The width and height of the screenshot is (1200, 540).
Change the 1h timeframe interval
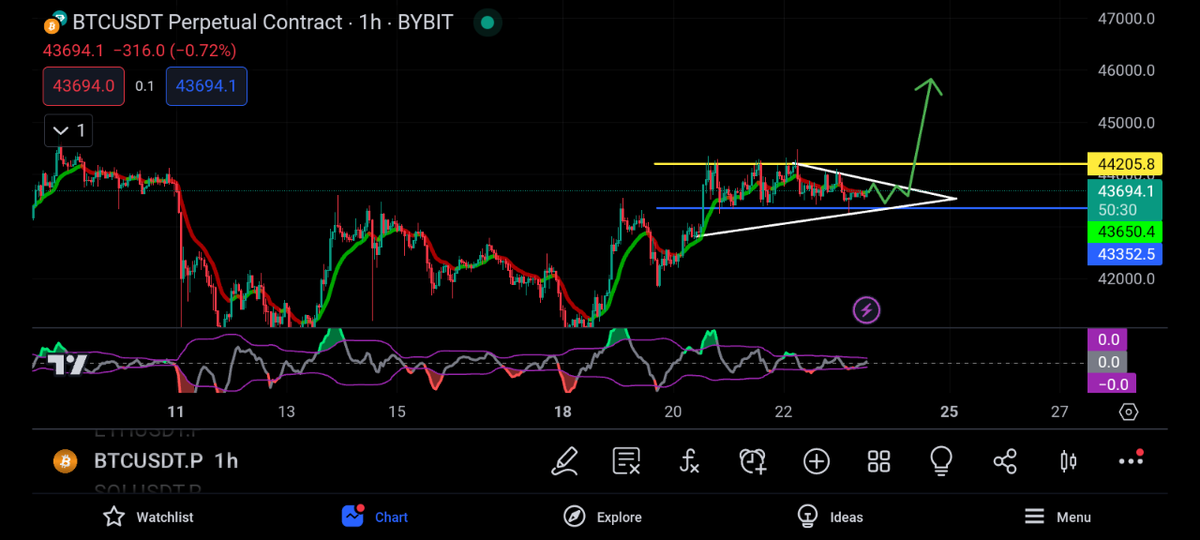(226, 461)
